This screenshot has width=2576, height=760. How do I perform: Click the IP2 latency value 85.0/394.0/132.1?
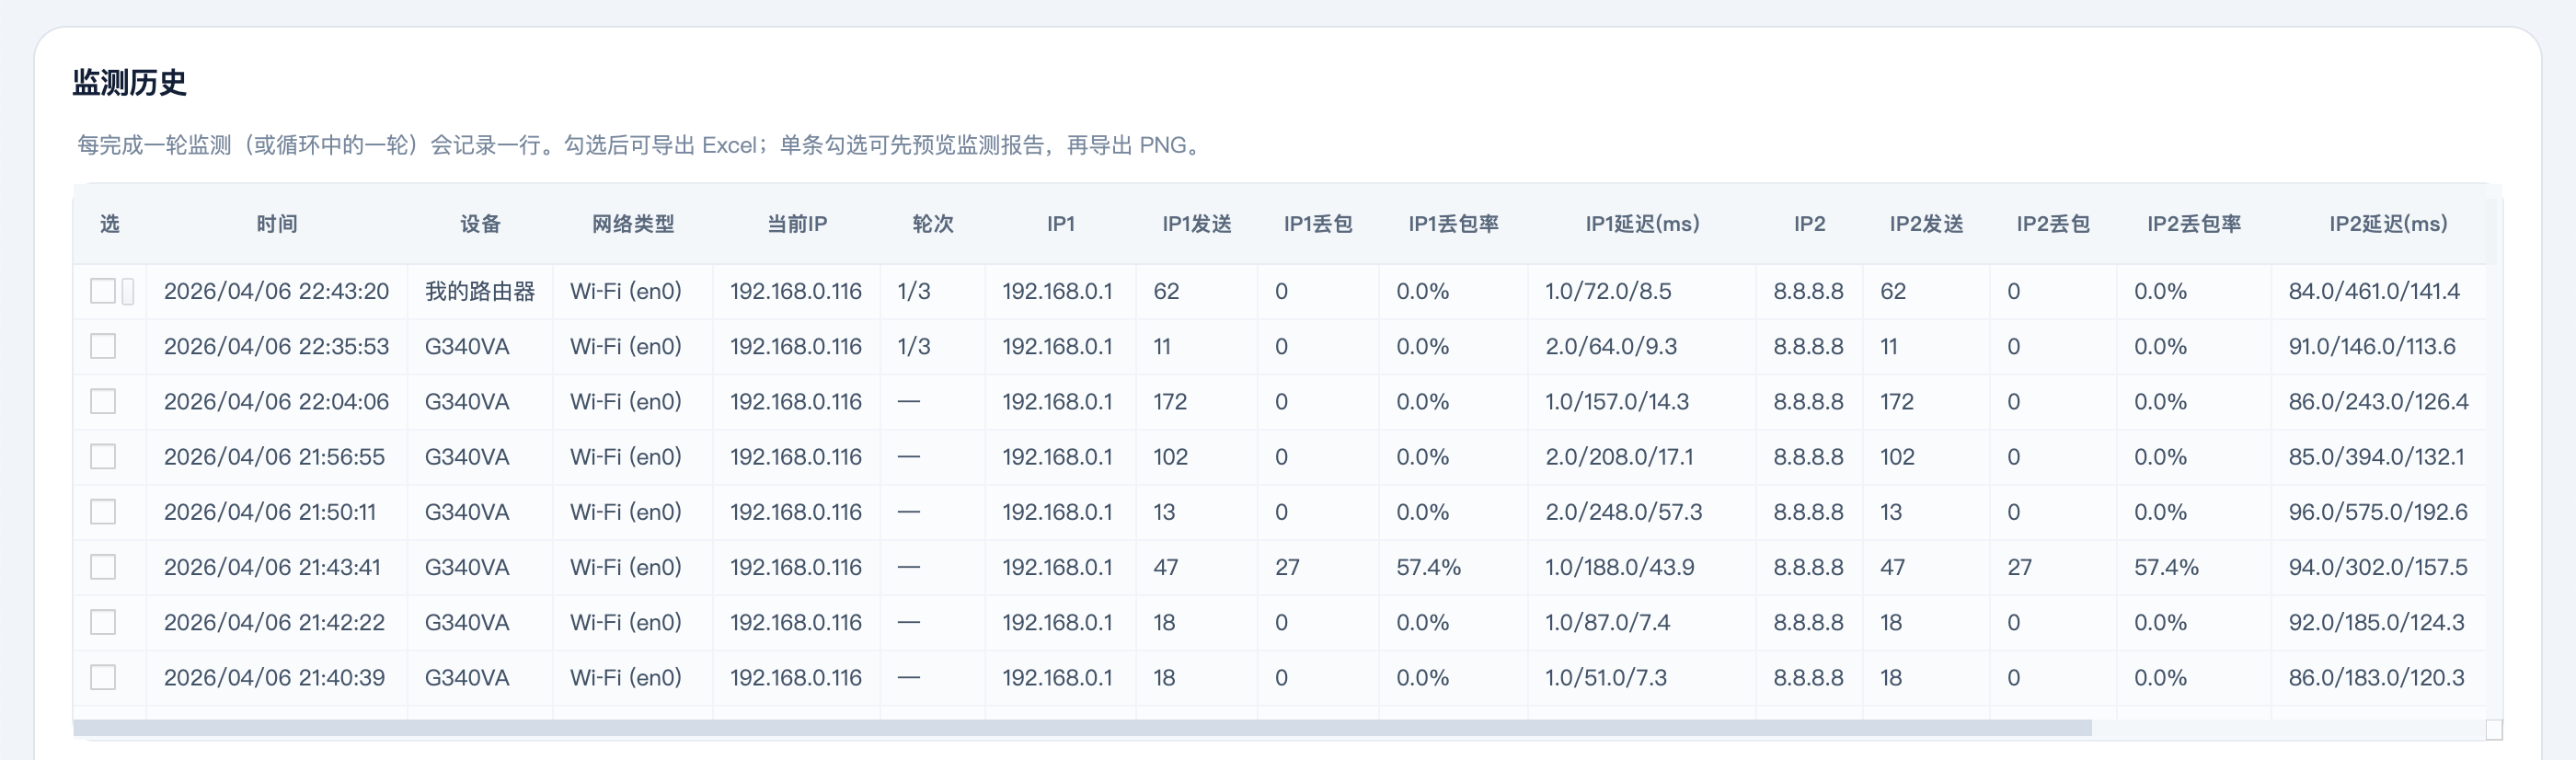click(x=2376, y=456)
